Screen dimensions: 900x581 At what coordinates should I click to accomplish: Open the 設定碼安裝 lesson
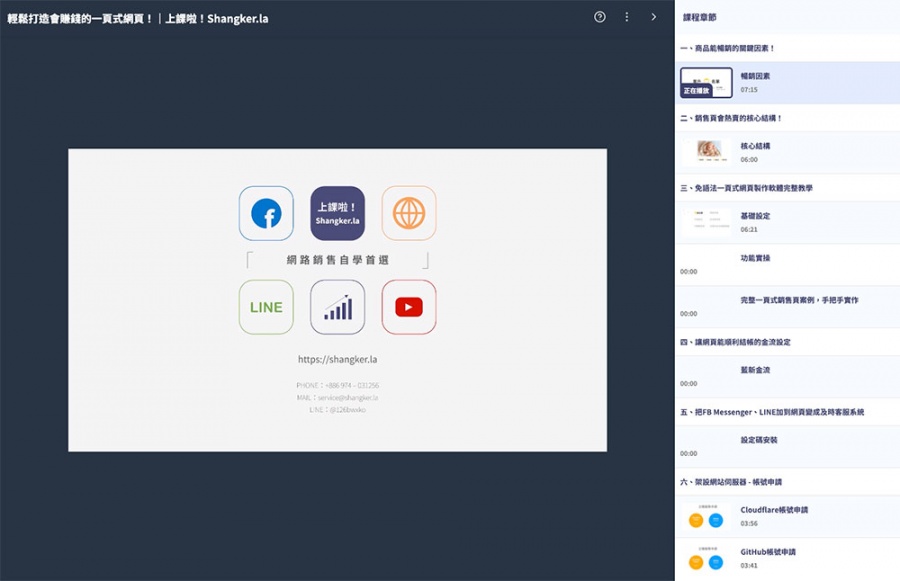pyautogui.click(x=759, y=440)
